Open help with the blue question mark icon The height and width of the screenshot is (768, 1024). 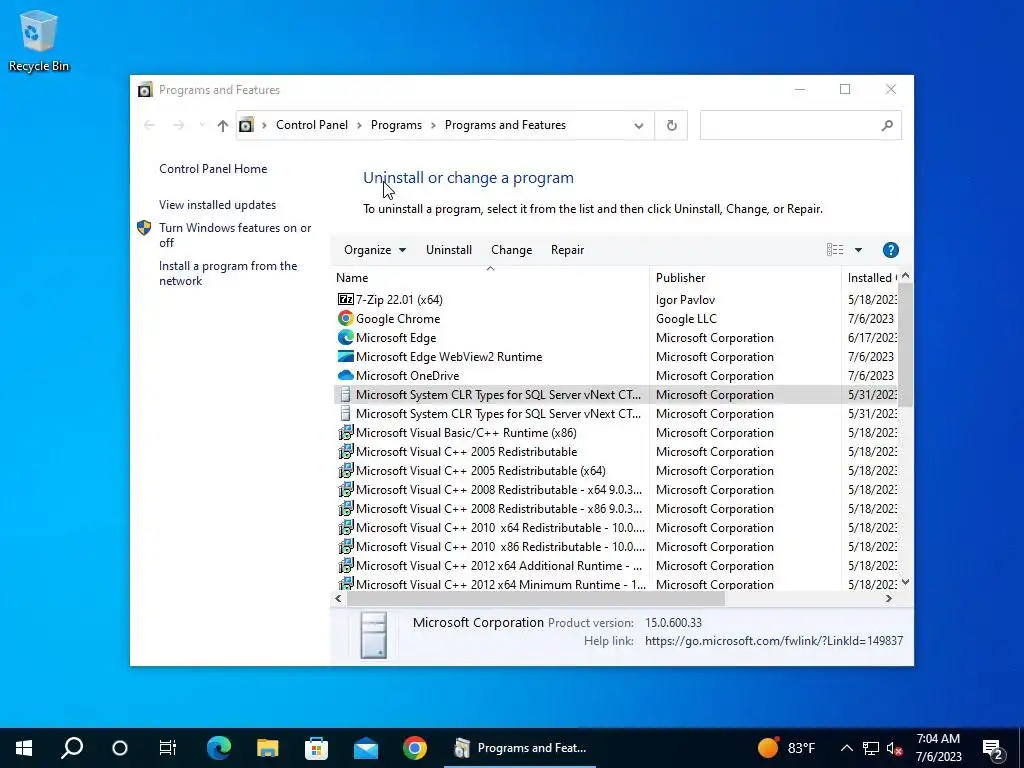pos(890,249)
